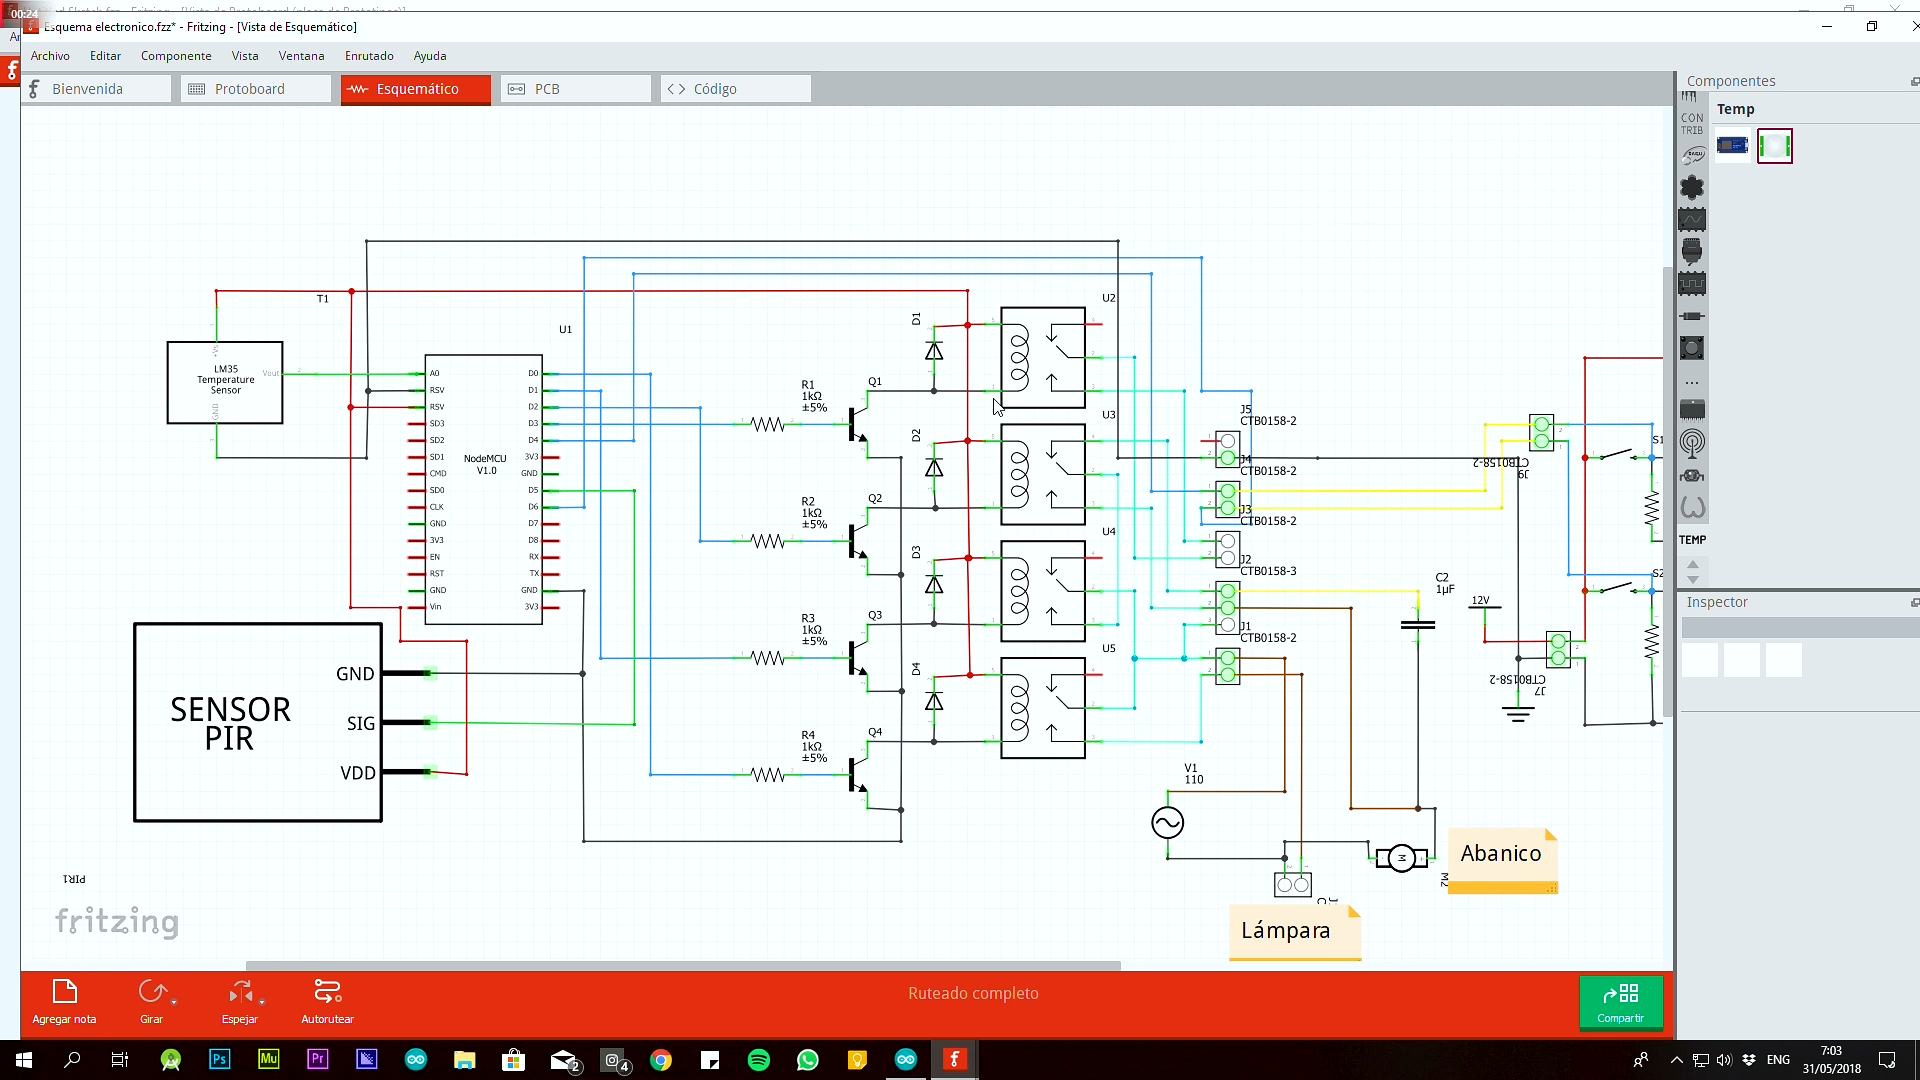
Task: Select the Abanico note
Action: (1502, 859)
